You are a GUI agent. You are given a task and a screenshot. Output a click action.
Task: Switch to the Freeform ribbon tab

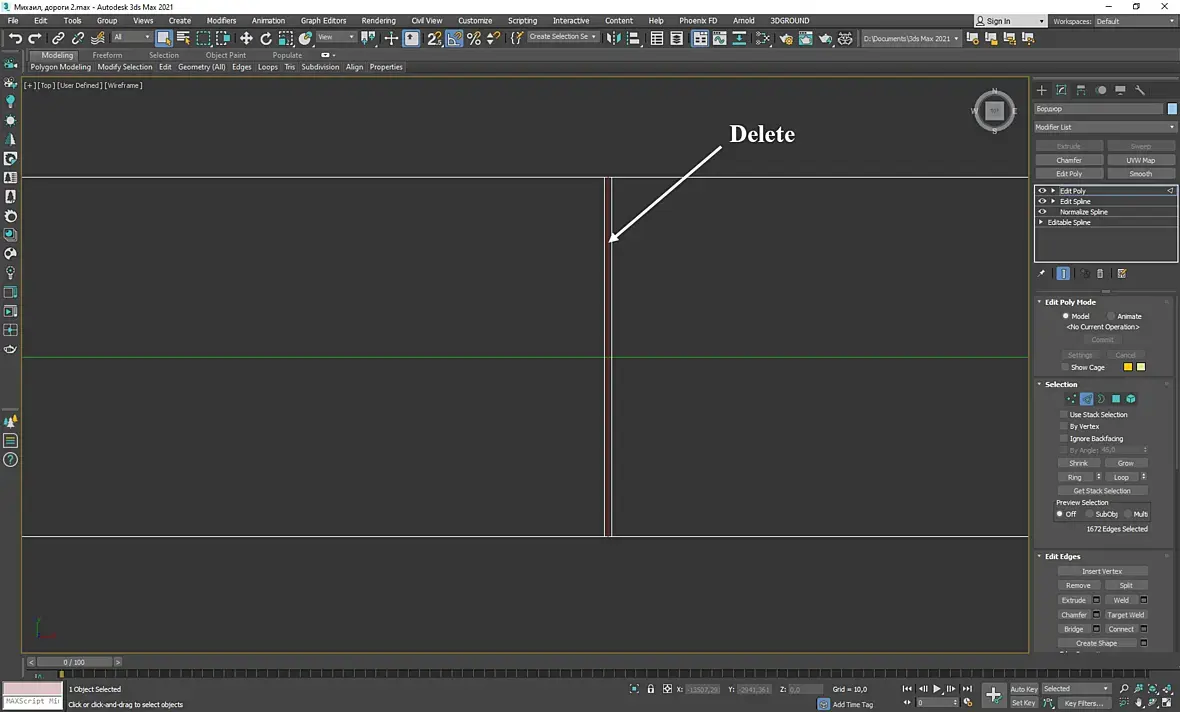tap(107, 55)
